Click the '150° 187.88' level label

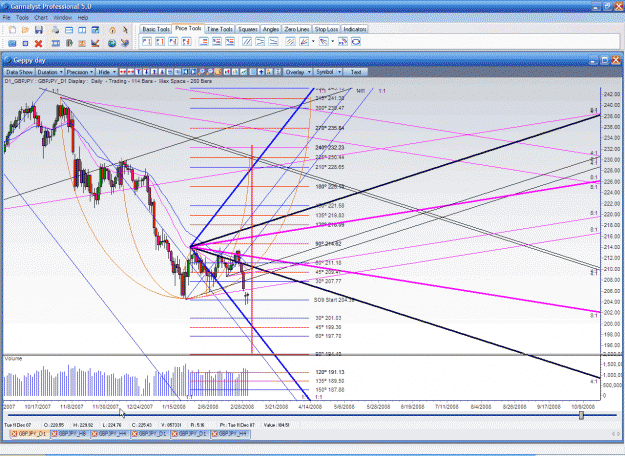[330, 390]
